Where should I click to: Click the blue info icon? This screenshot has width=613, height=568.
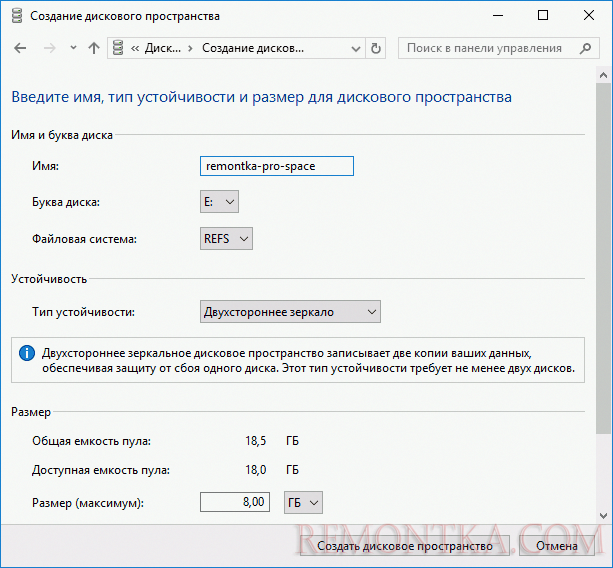point(27,353)
